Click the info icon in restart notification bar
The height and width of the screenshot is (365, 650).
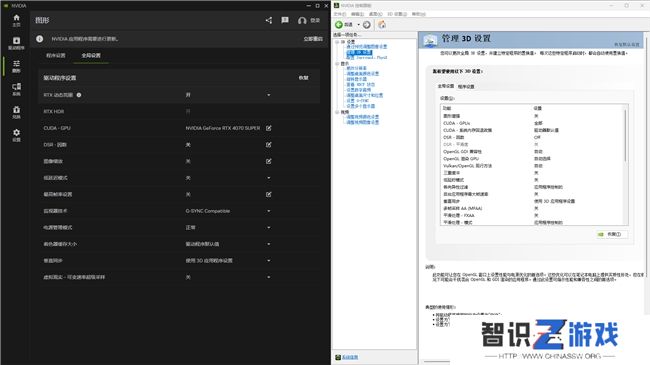39,39
